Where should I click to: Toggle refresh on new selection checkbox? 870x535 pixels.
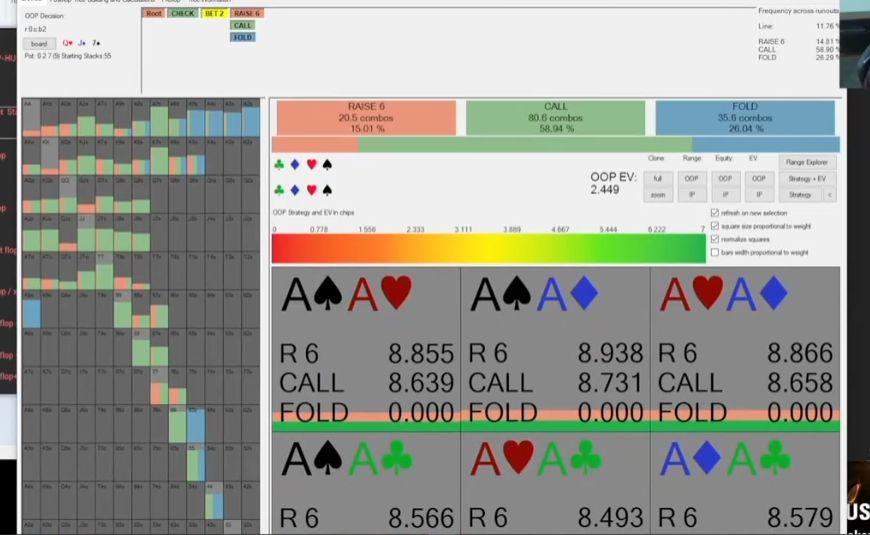pyautogui.click(x=715, y=213)
